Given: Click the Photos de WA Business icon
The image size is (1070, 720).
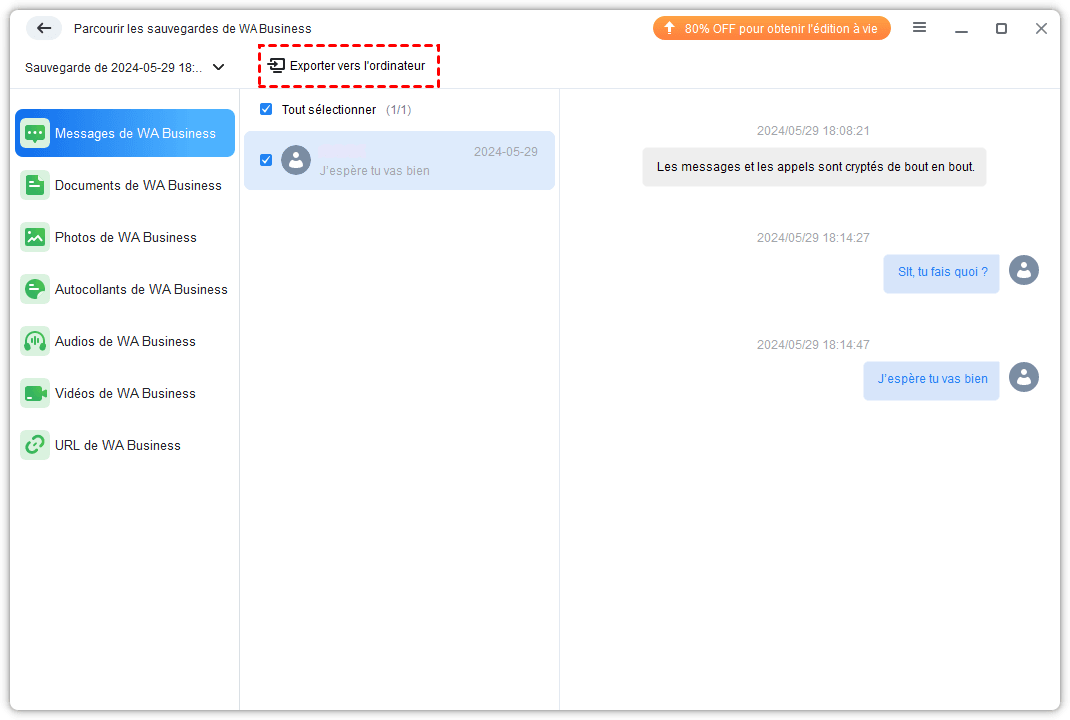Looking at the screenshot, I should point(35,237).
